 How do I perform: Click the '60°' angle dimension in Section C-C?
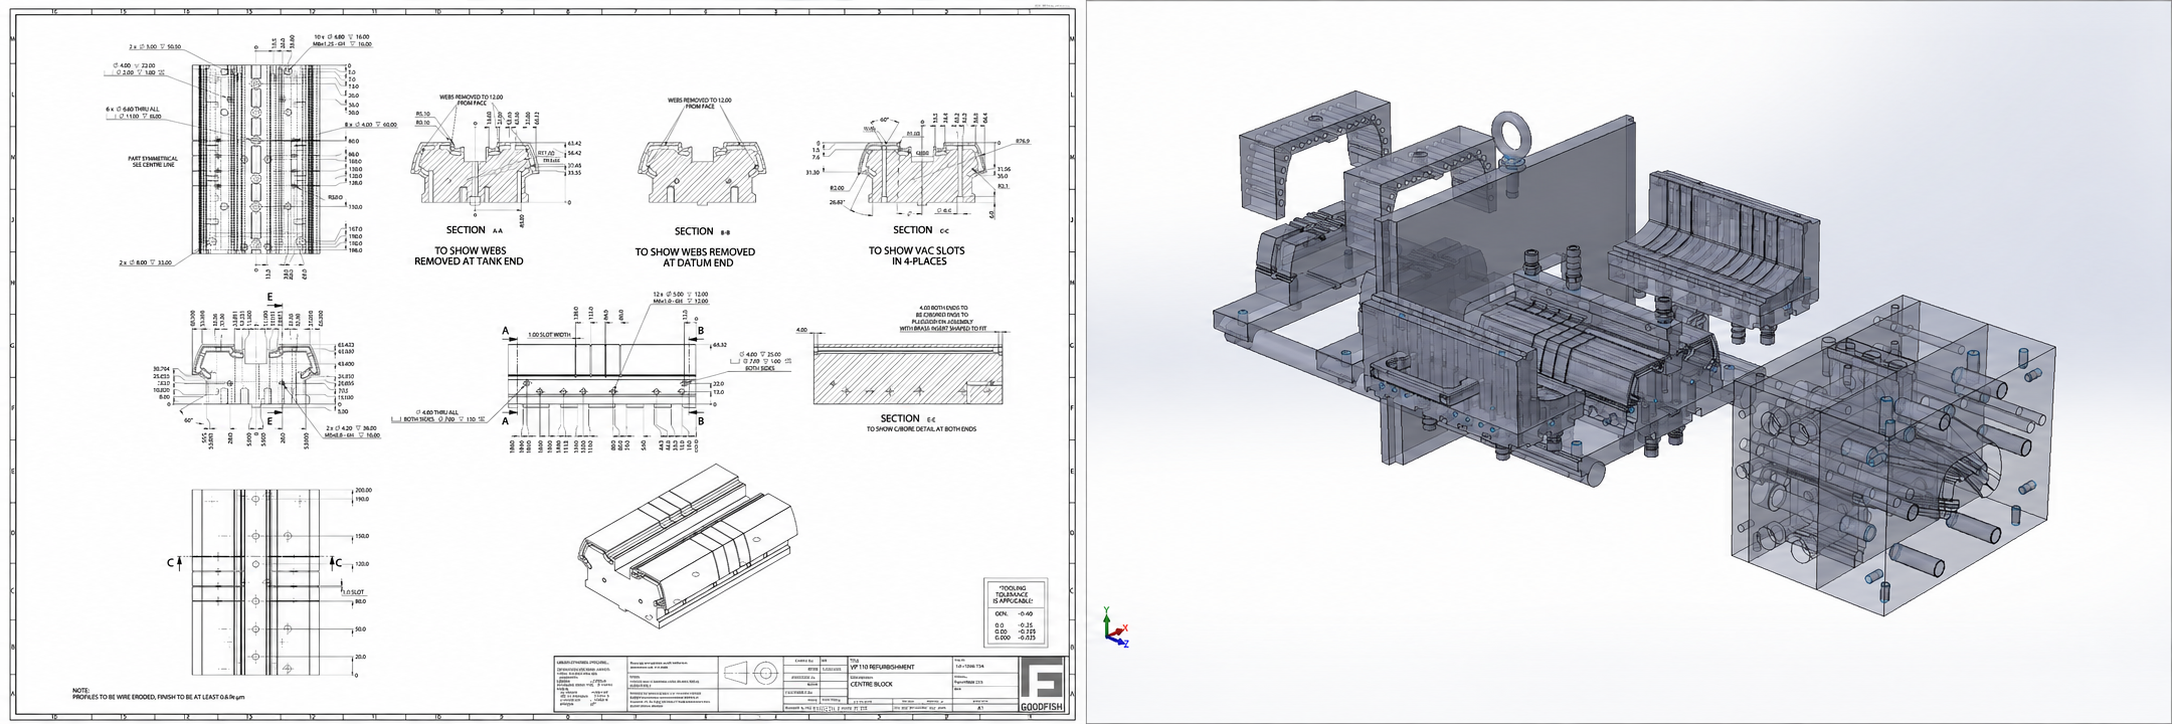pos(884,120)
